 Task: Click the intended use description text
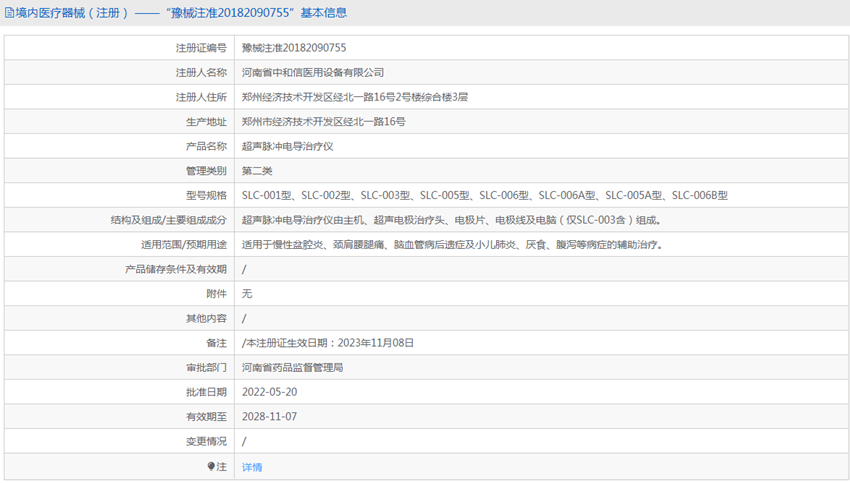pyautogui.click(x=452, y=245)
